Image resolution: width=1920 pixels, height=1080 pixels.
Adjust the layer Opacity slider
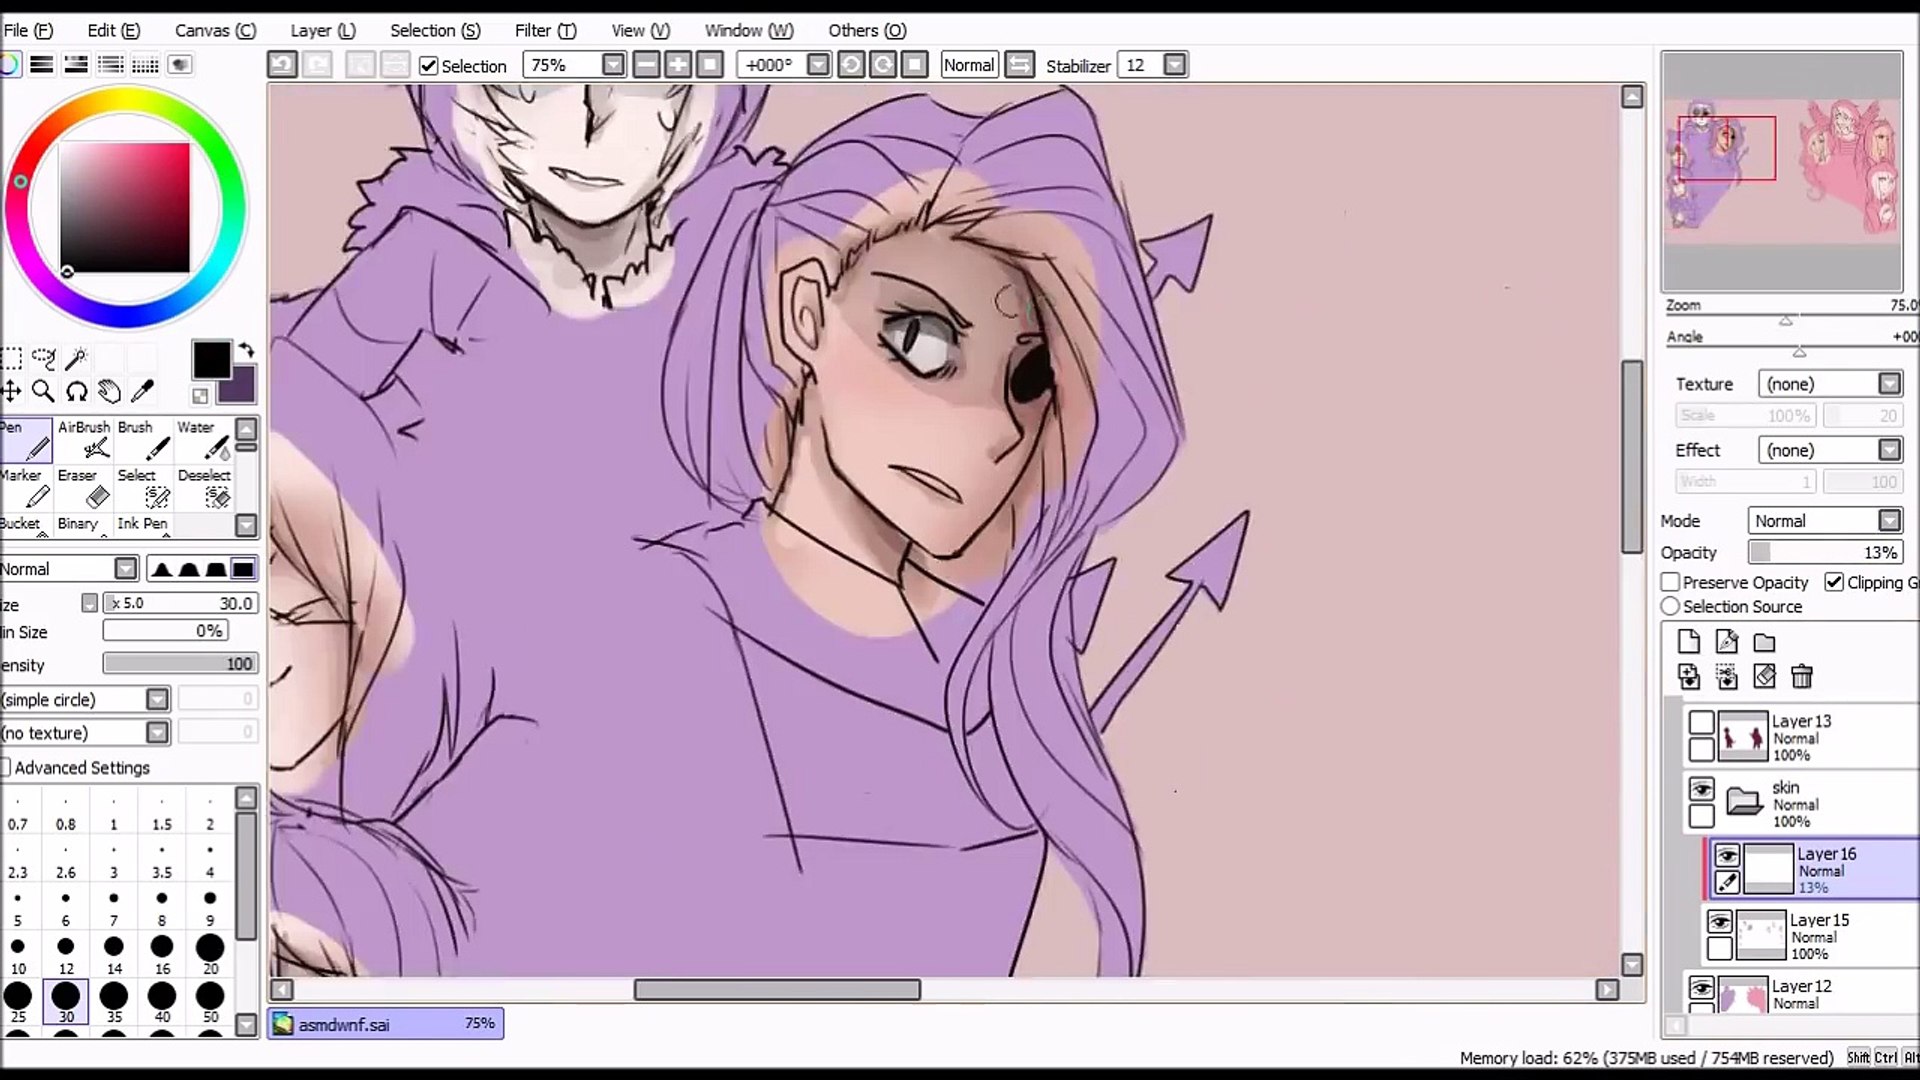point(1825,553)
